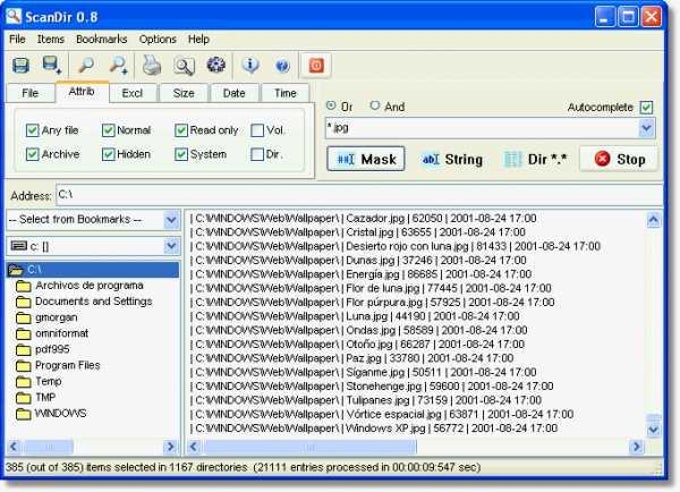Click the results scroll up arrow
The width and height of the screenshot is (680, 492).
click(653, 220)
